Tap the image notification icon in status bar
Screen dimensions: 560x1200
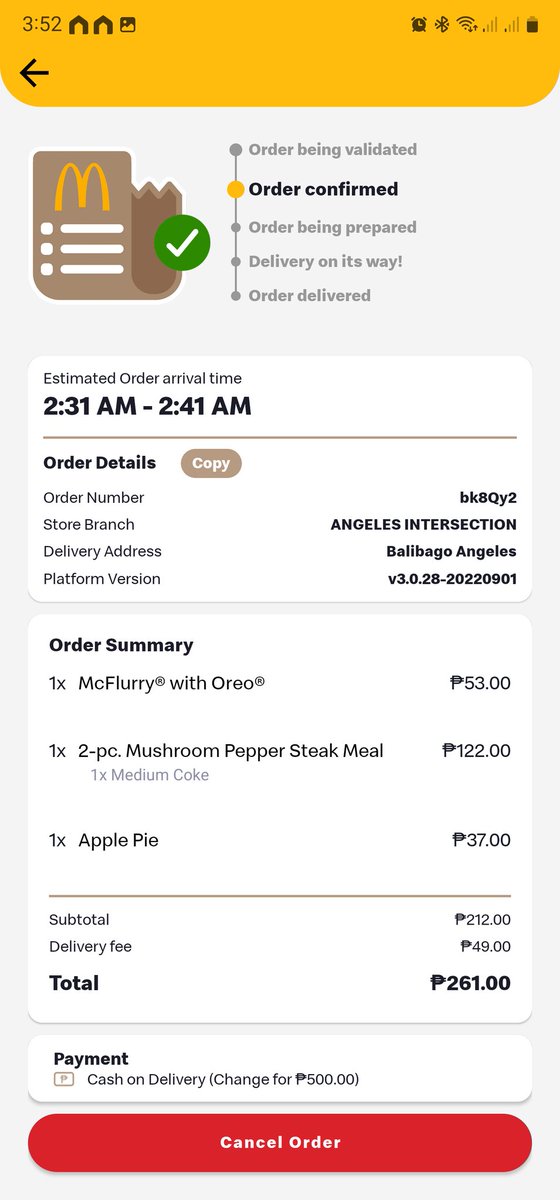[127, 25]
